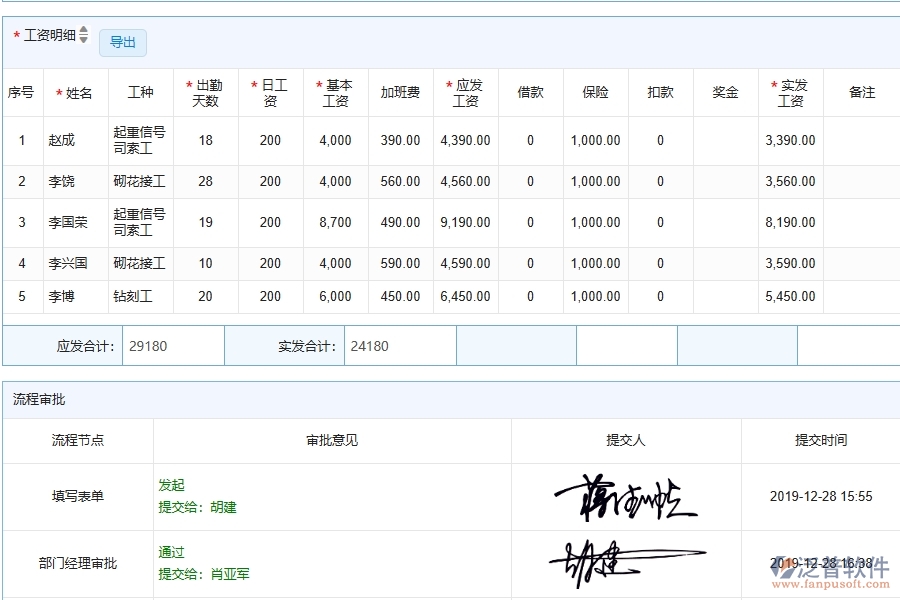Click the 导出 export button

(x=123, y=42)
